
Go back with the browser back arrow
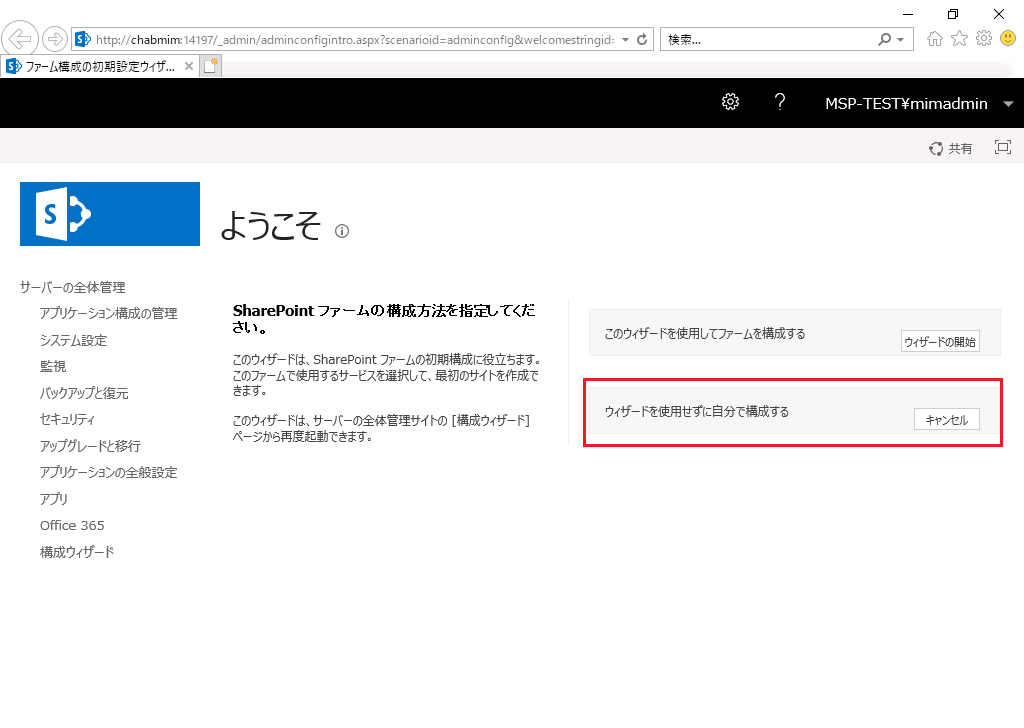point(20,39)
